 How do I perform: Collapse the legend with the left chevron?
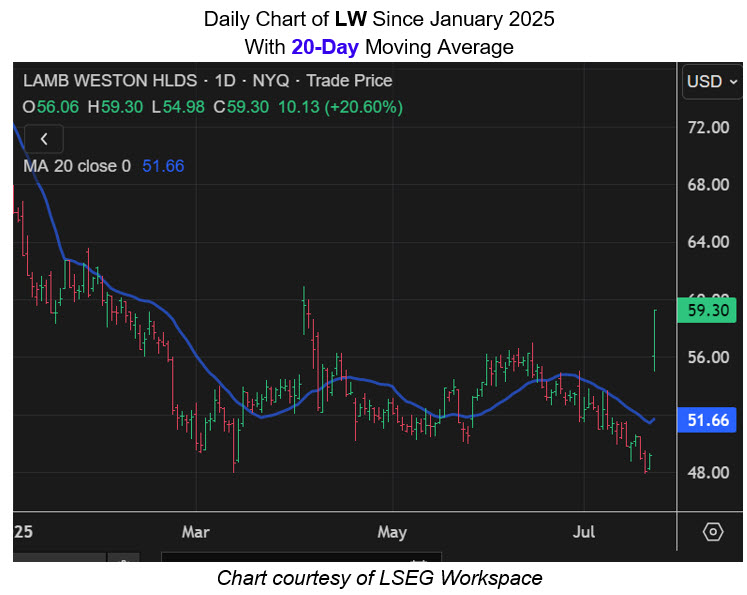[44, 139]
